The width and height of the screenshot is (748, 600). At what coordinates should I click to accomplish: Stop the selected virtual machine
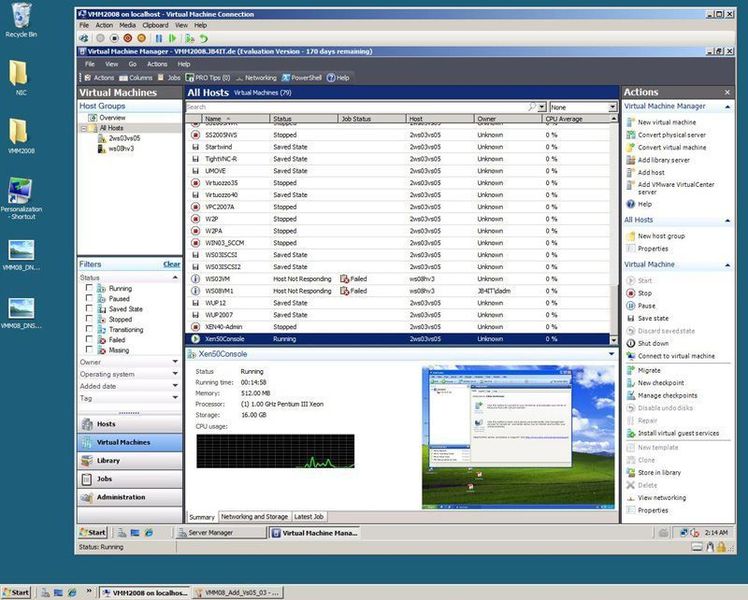tap(639, 293)
